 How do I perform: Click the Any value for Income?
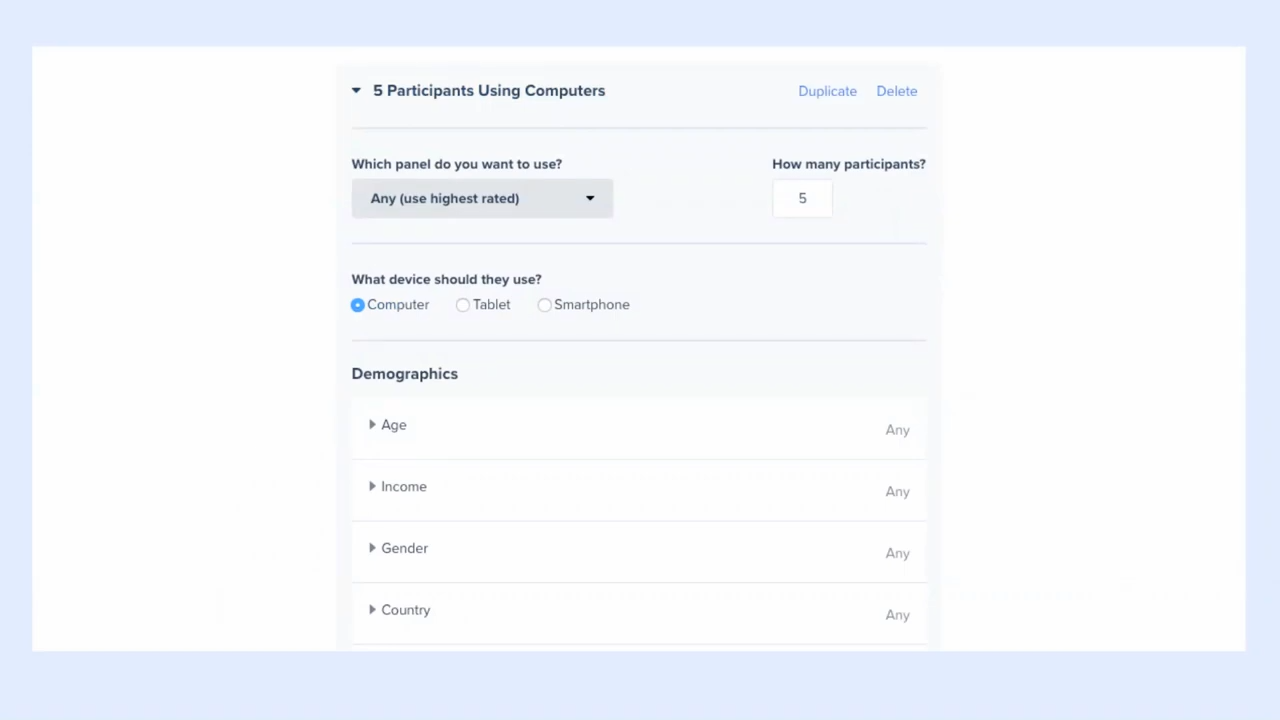tap(897, 492)
